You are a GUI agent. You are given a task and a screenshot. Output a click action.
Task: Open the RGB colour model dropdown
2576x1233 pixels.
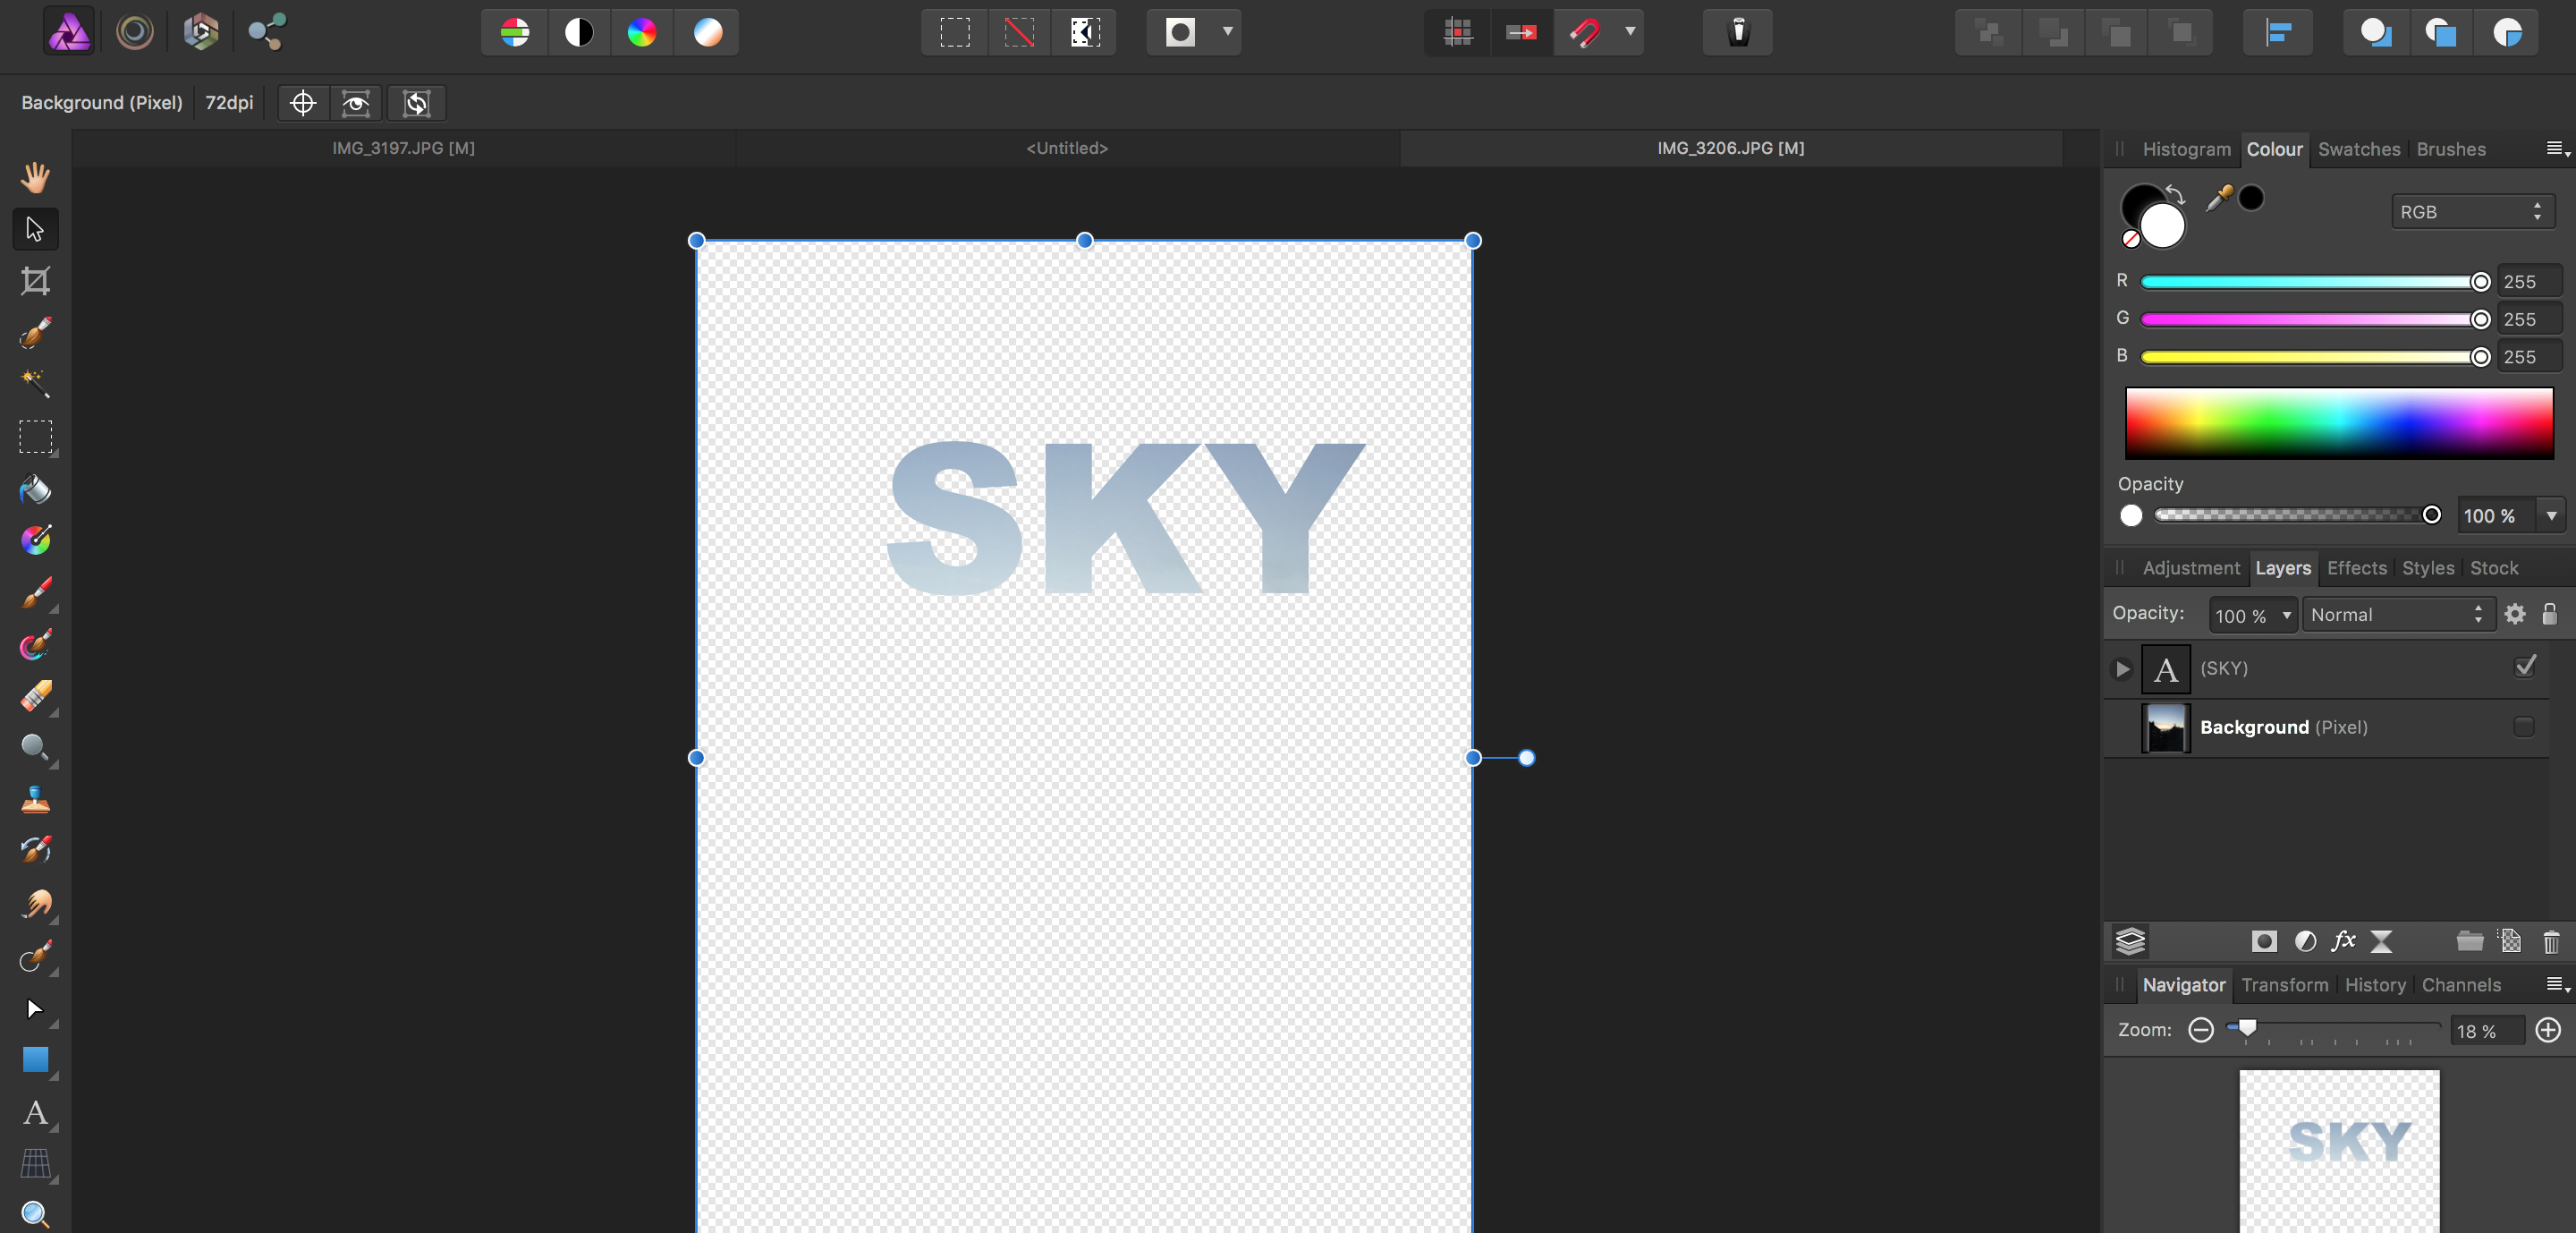(x=2472, y=212)
